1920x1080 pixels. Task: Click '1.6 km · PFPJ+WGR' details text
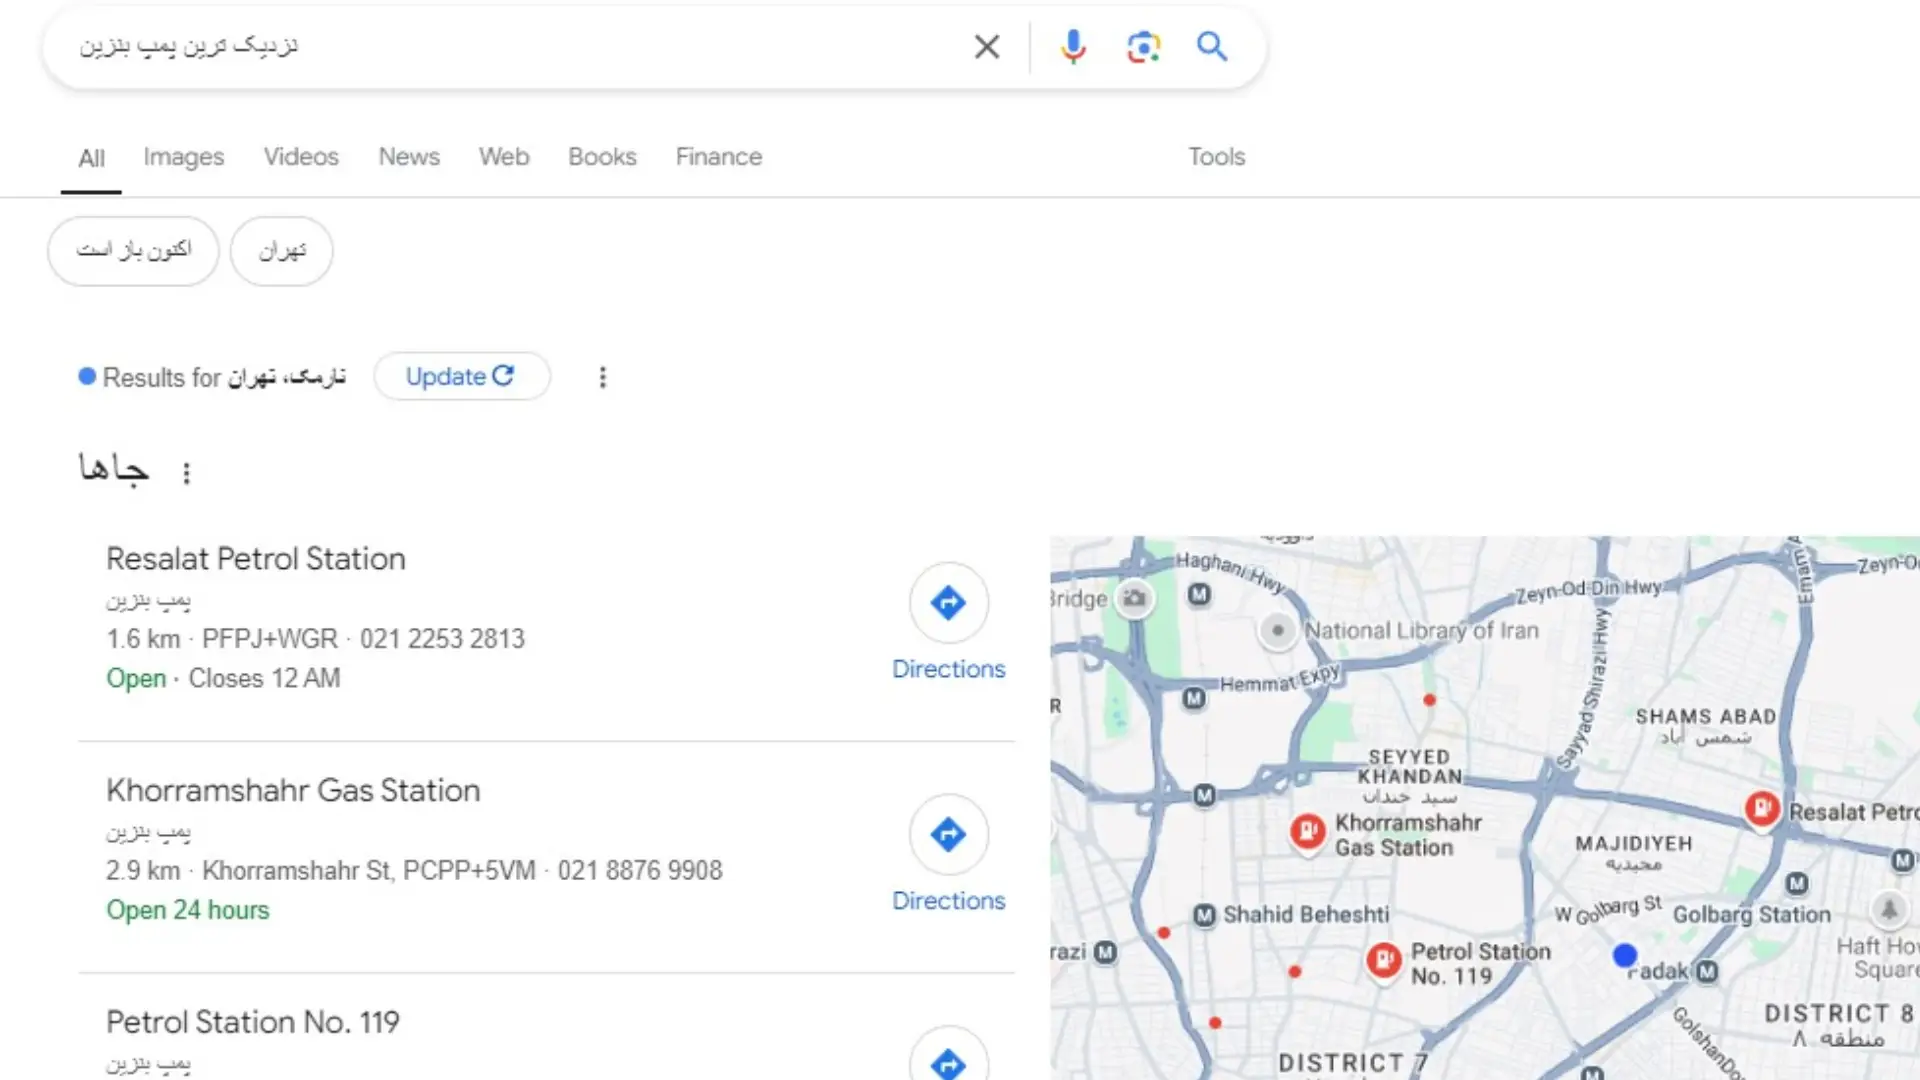pyautogui.click(x=222, y=639)
